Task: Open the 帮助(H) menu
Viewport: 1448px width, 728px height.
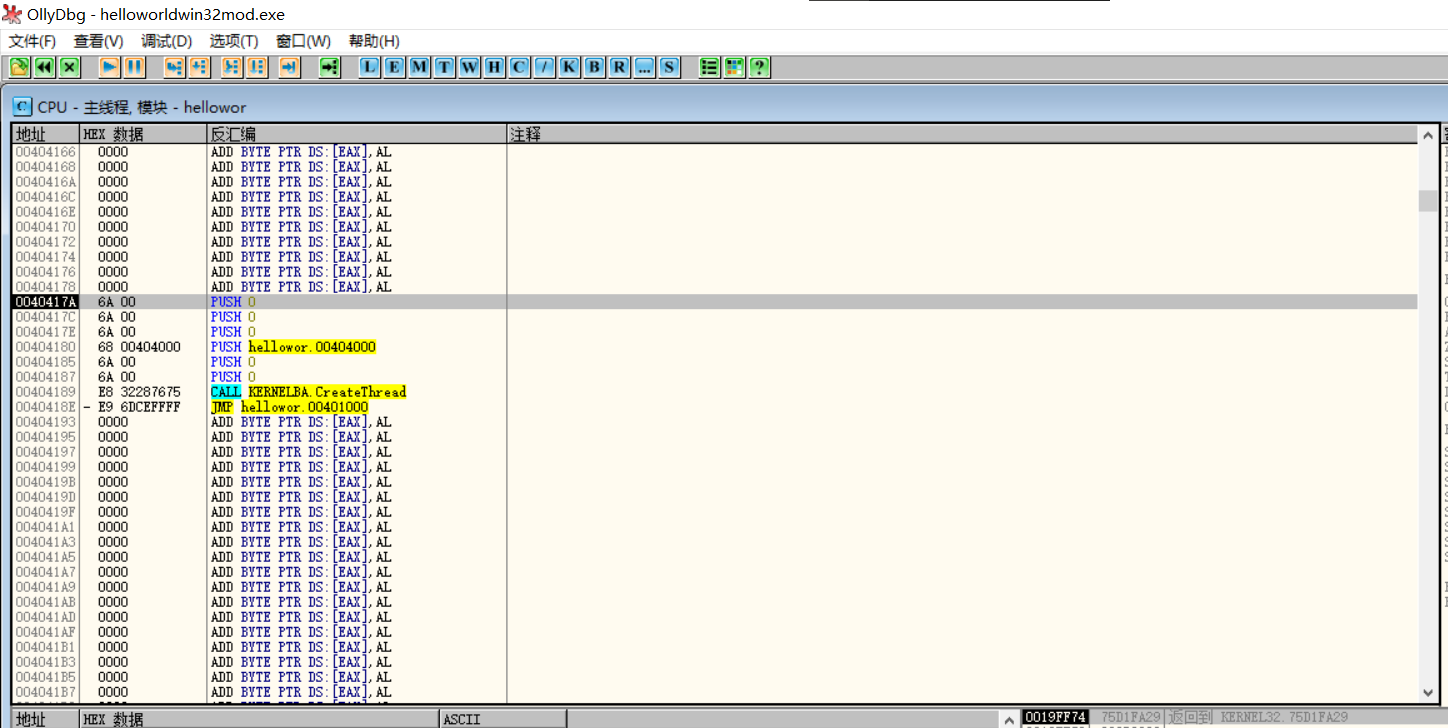Action: (x=374, y=41)
